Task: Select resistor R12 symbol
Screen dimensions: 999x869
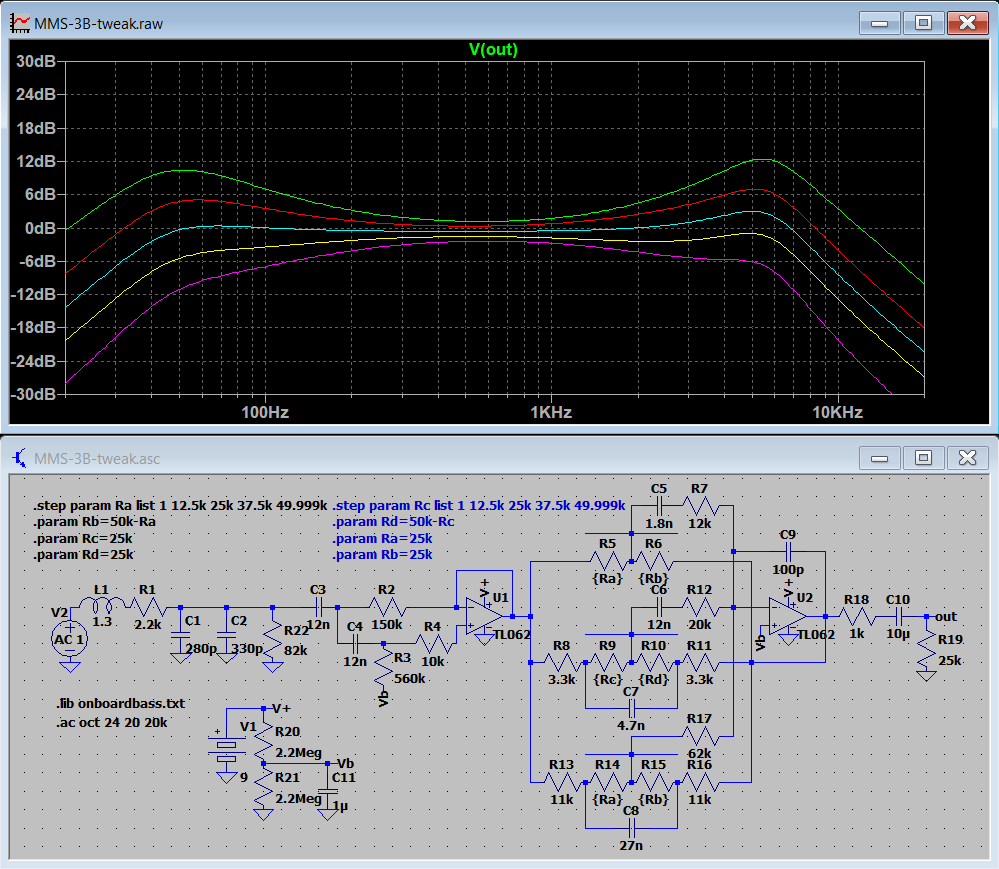Action: [x=700, y=607]
